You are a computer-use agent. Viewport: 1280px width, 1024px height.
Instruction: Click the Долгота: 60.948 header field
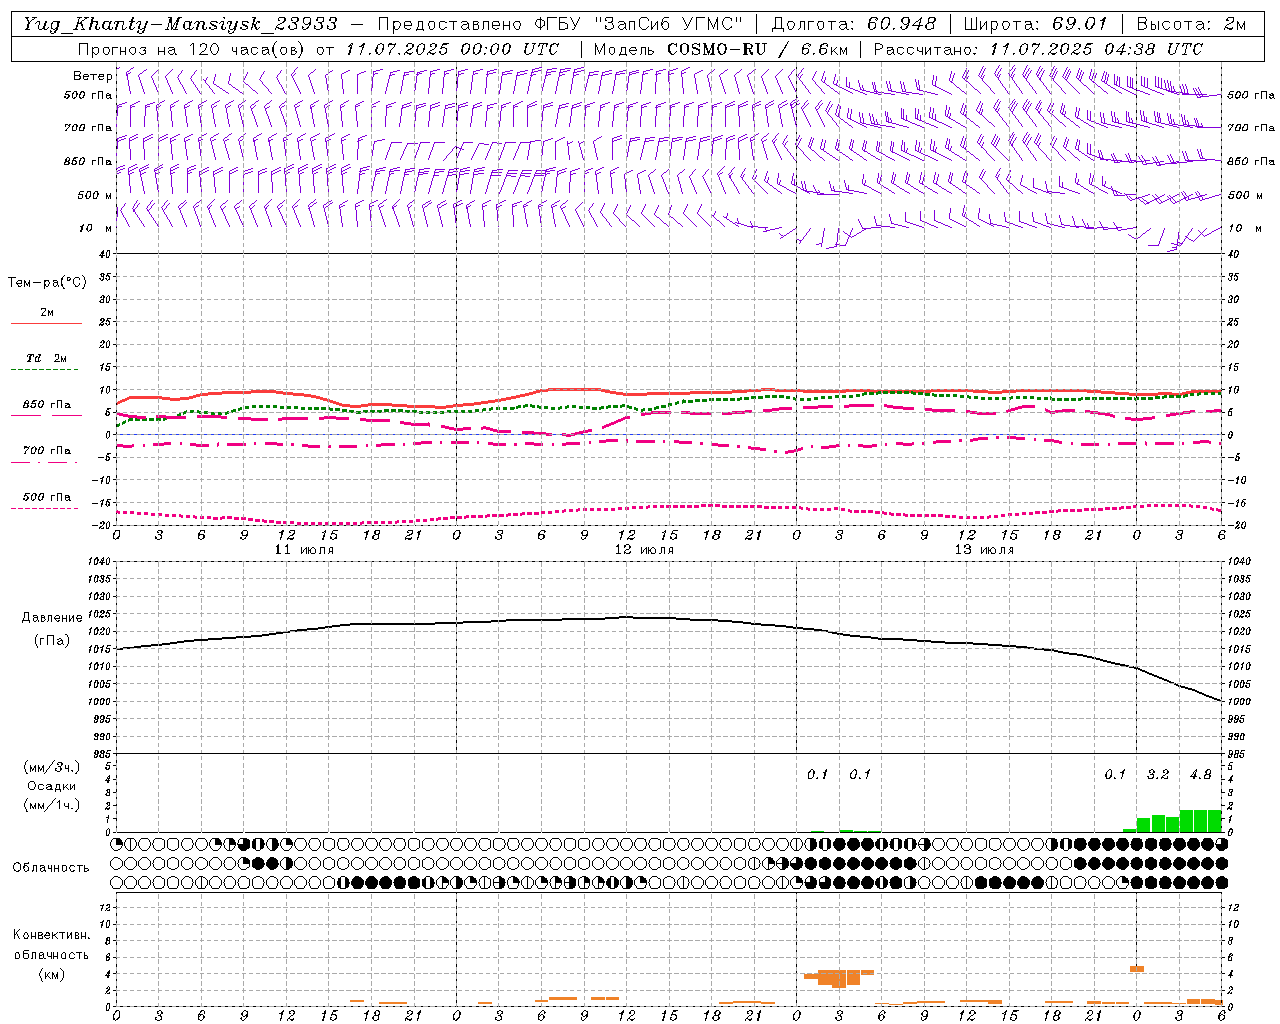[854, 24]
